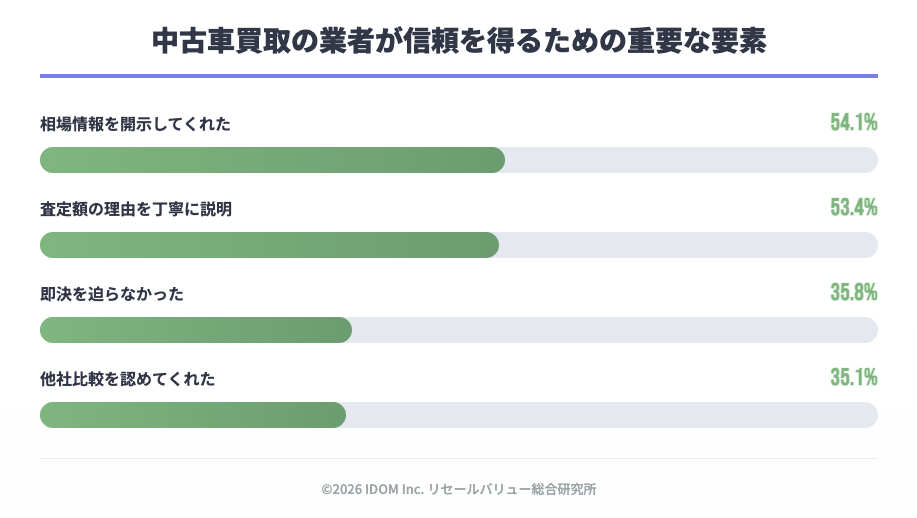This screenshot has height=518, width=917.
Task: Click the thin divider line above the footer
Action: click(459, 458)
